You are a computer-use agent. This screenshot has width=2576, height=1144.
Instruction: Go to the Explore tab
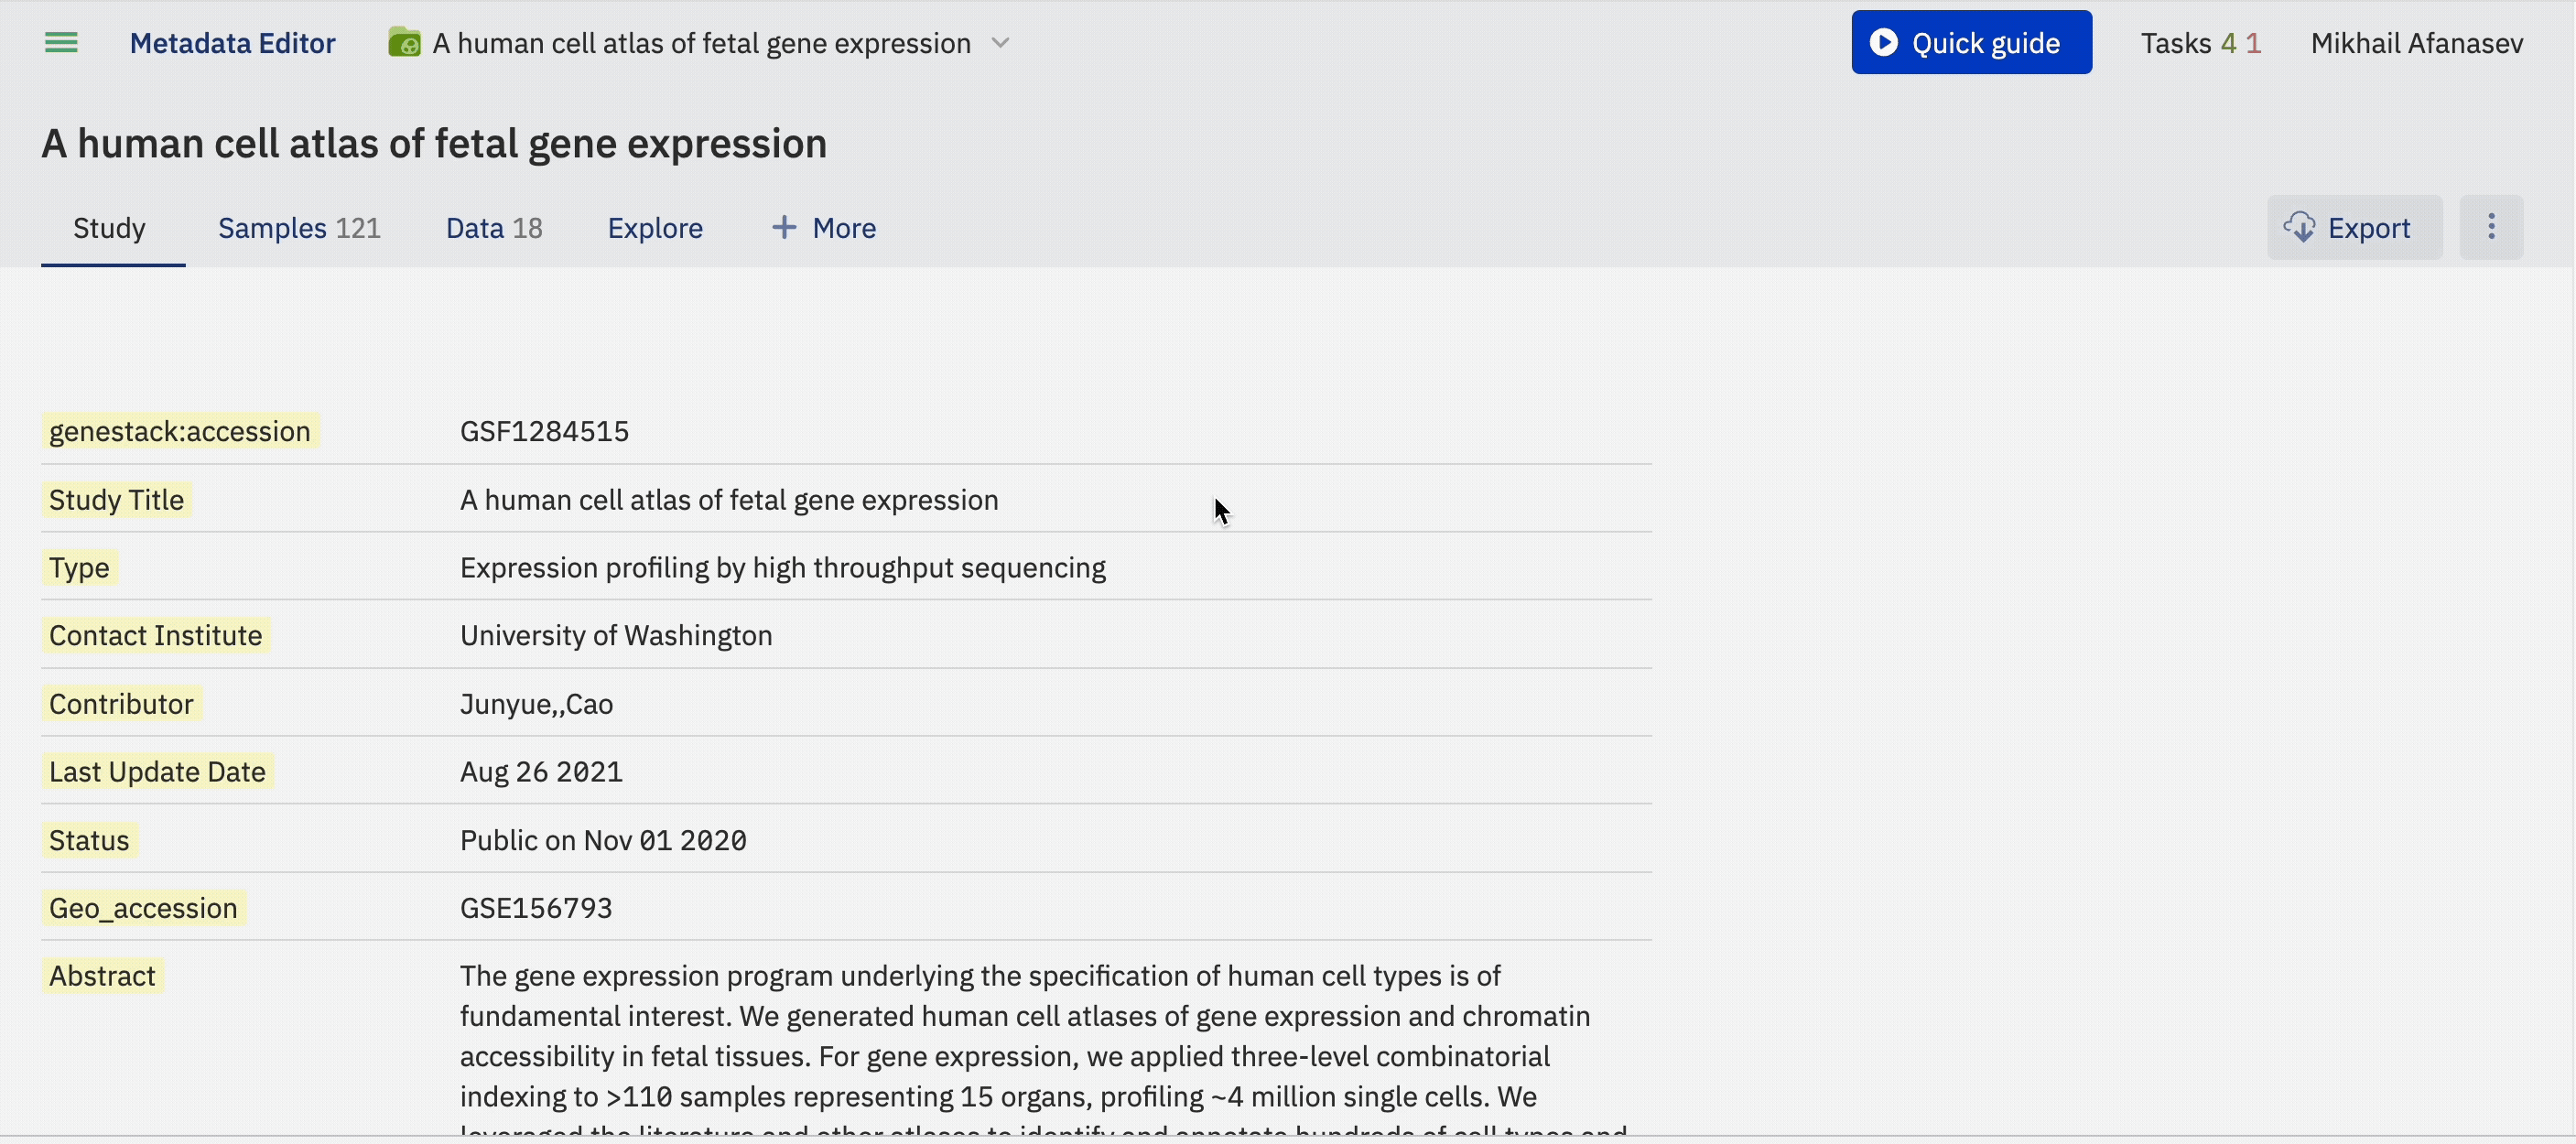click(655, 228)
